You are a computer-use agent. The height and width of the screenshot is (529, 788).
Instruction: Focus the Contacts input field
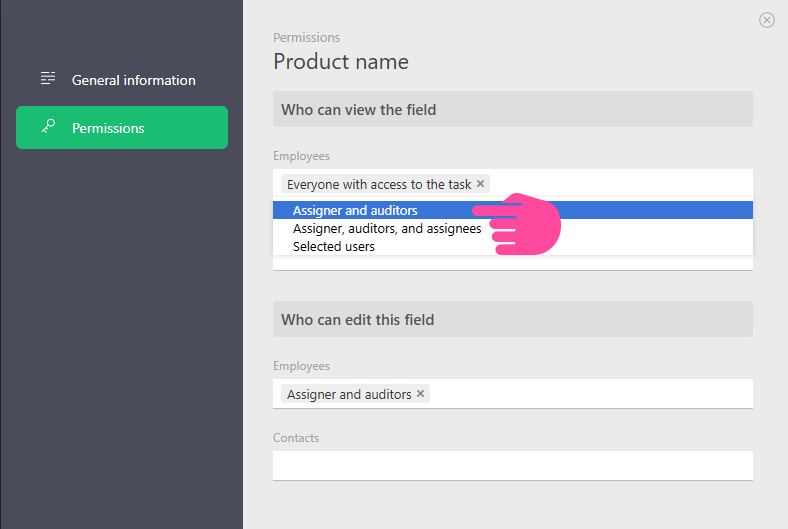[x=512, y=465]
